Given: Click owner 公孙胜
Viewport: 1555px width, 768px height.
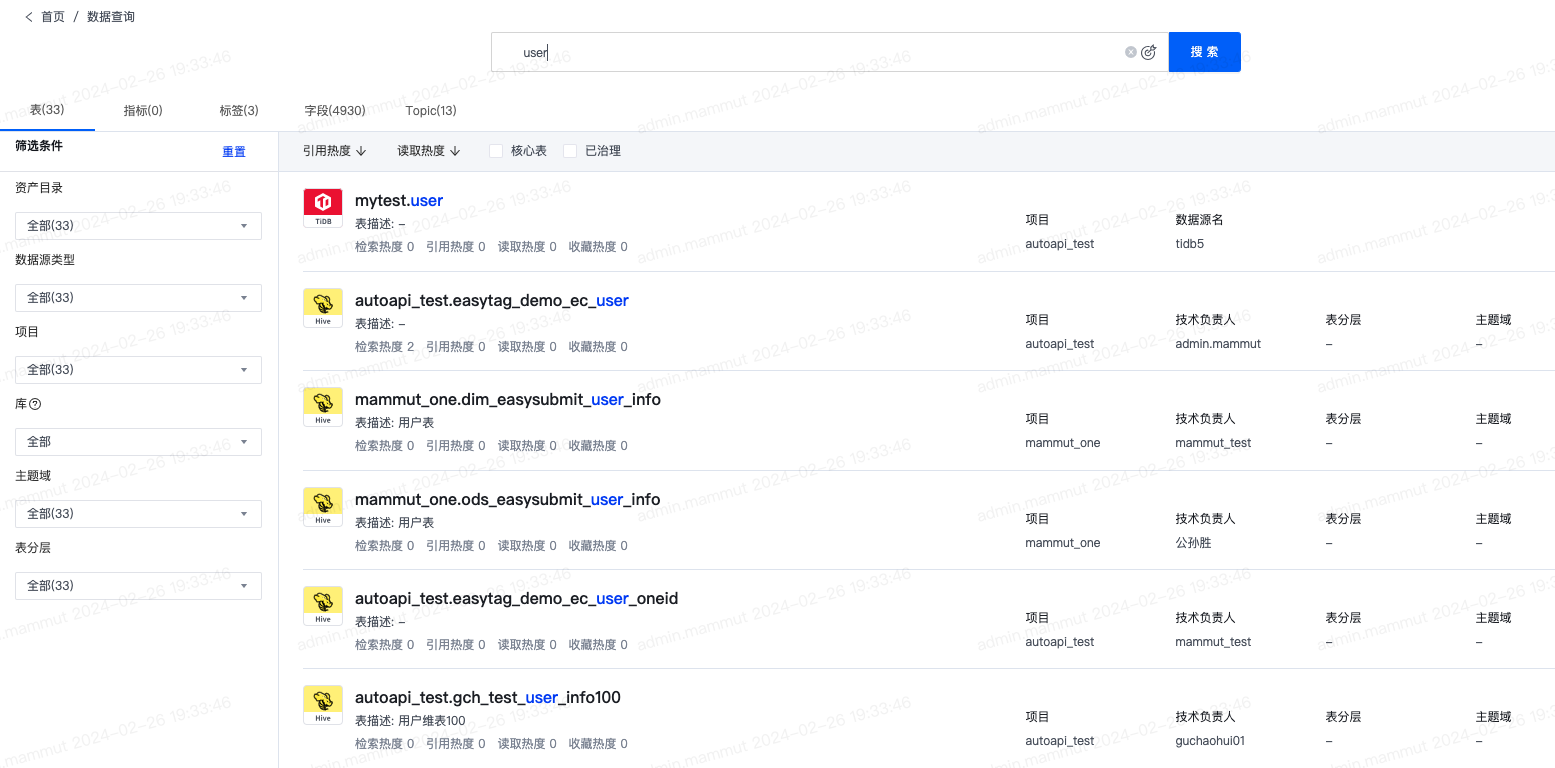Looking at the screenshot, I should click(1194, 542).
